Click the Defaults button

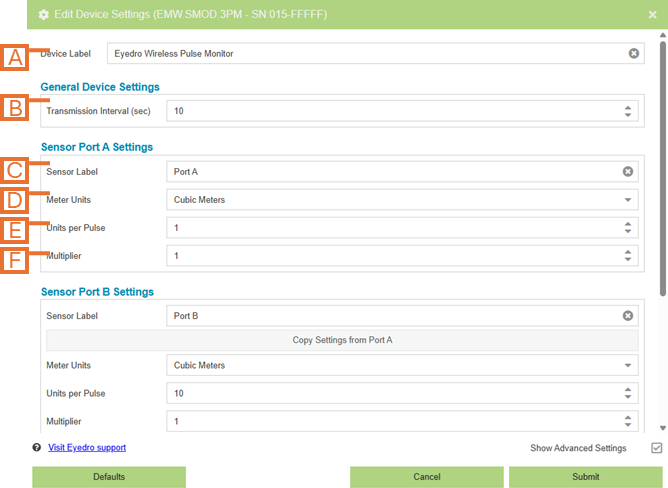pos(109,477)
